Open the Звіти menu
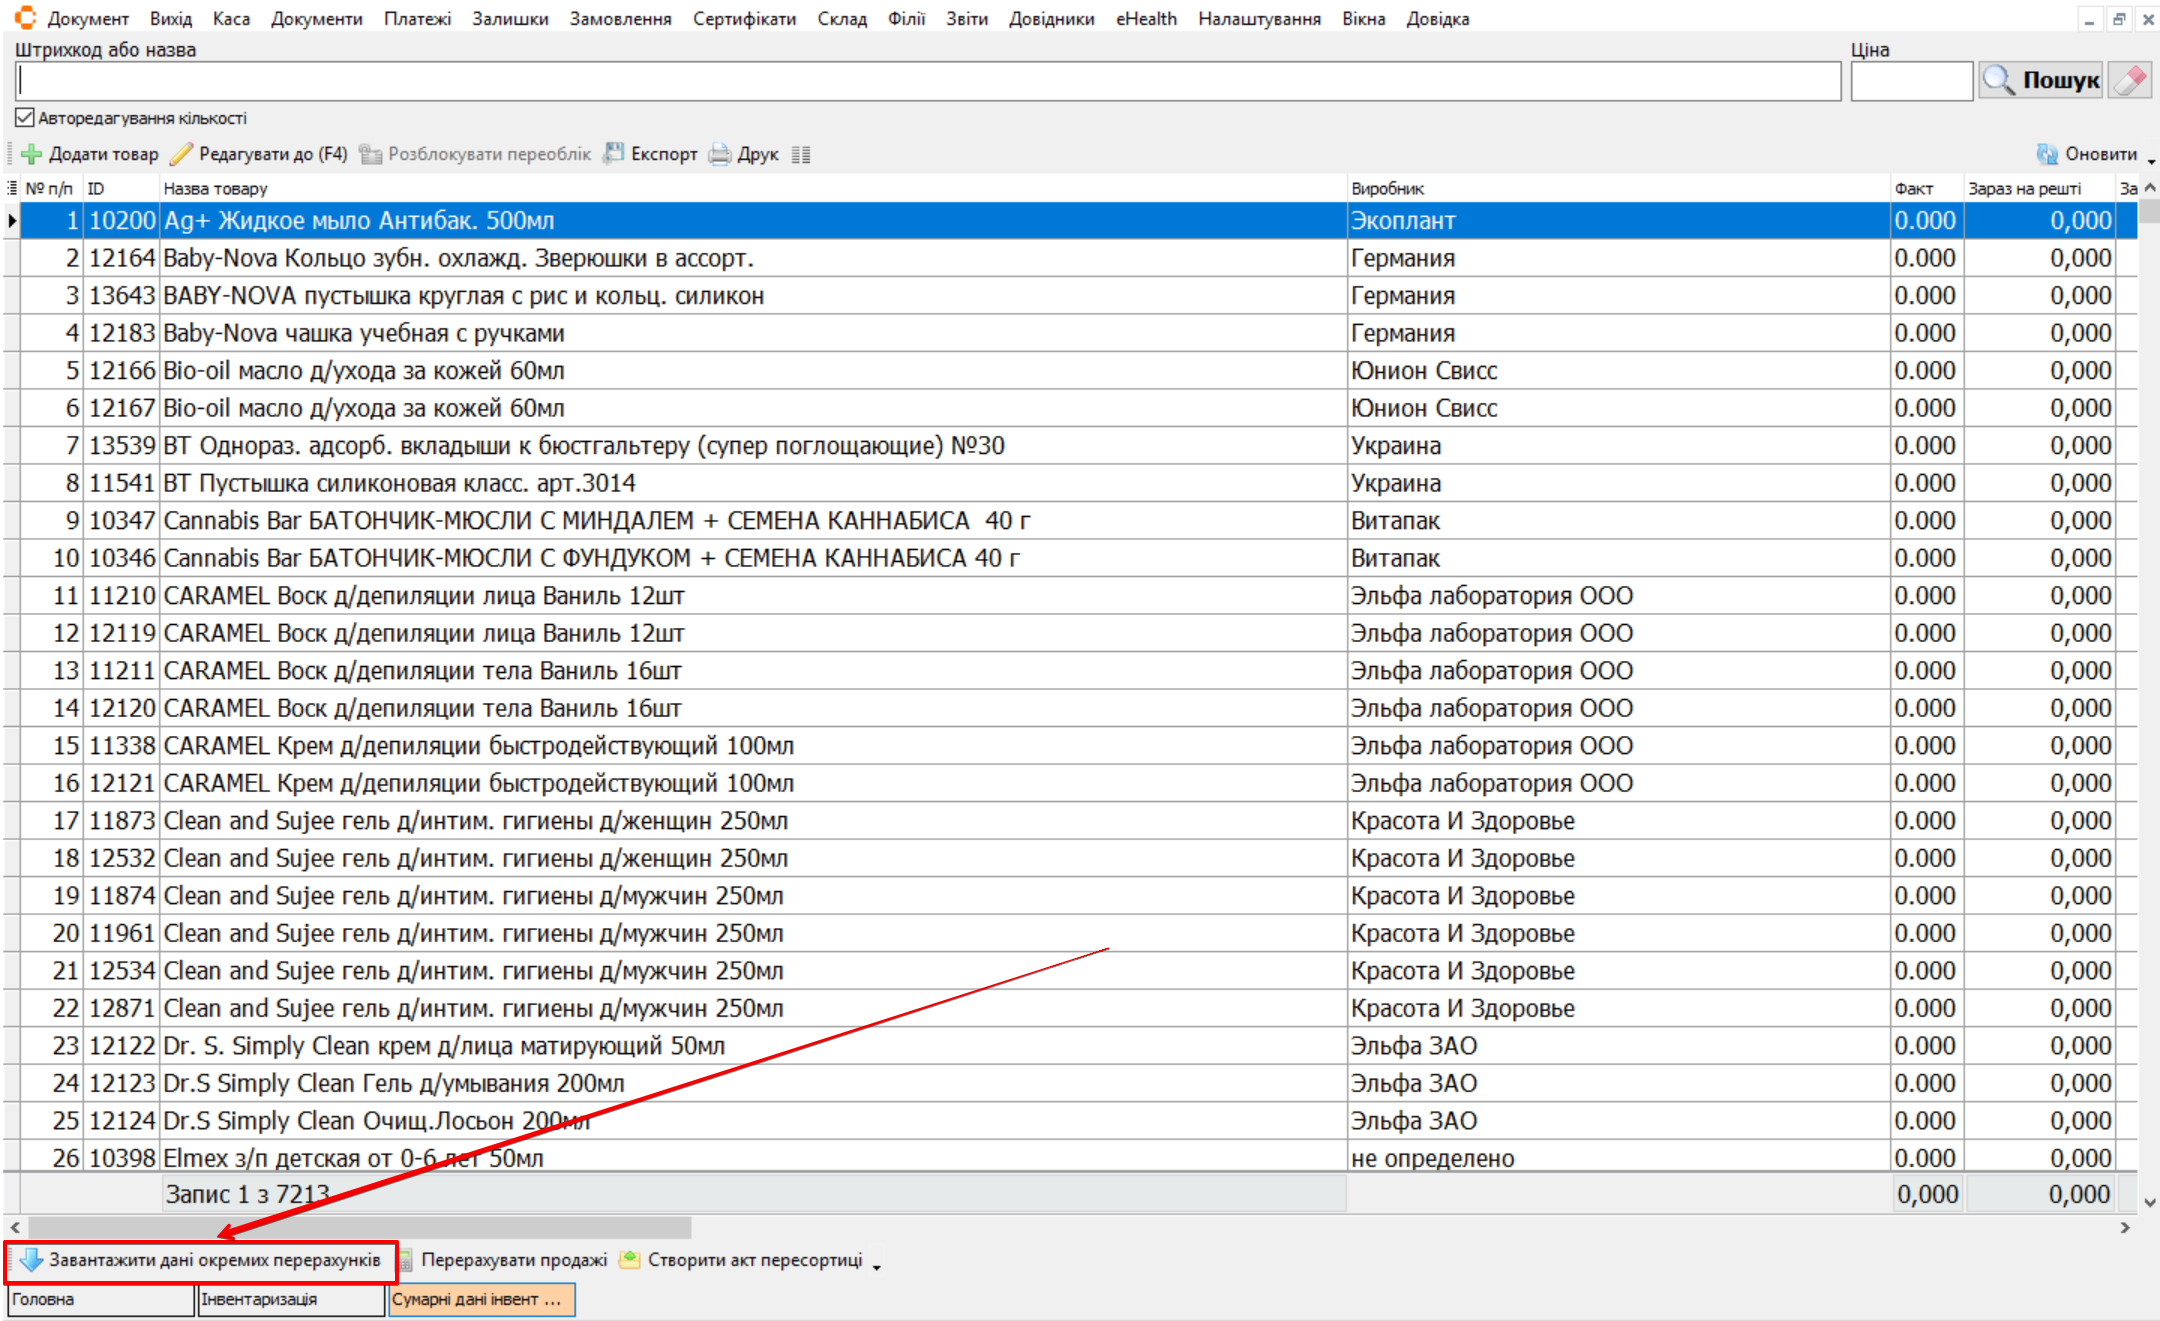The width and height of the screenshot is (2160, 1321). tap(966, 19)
